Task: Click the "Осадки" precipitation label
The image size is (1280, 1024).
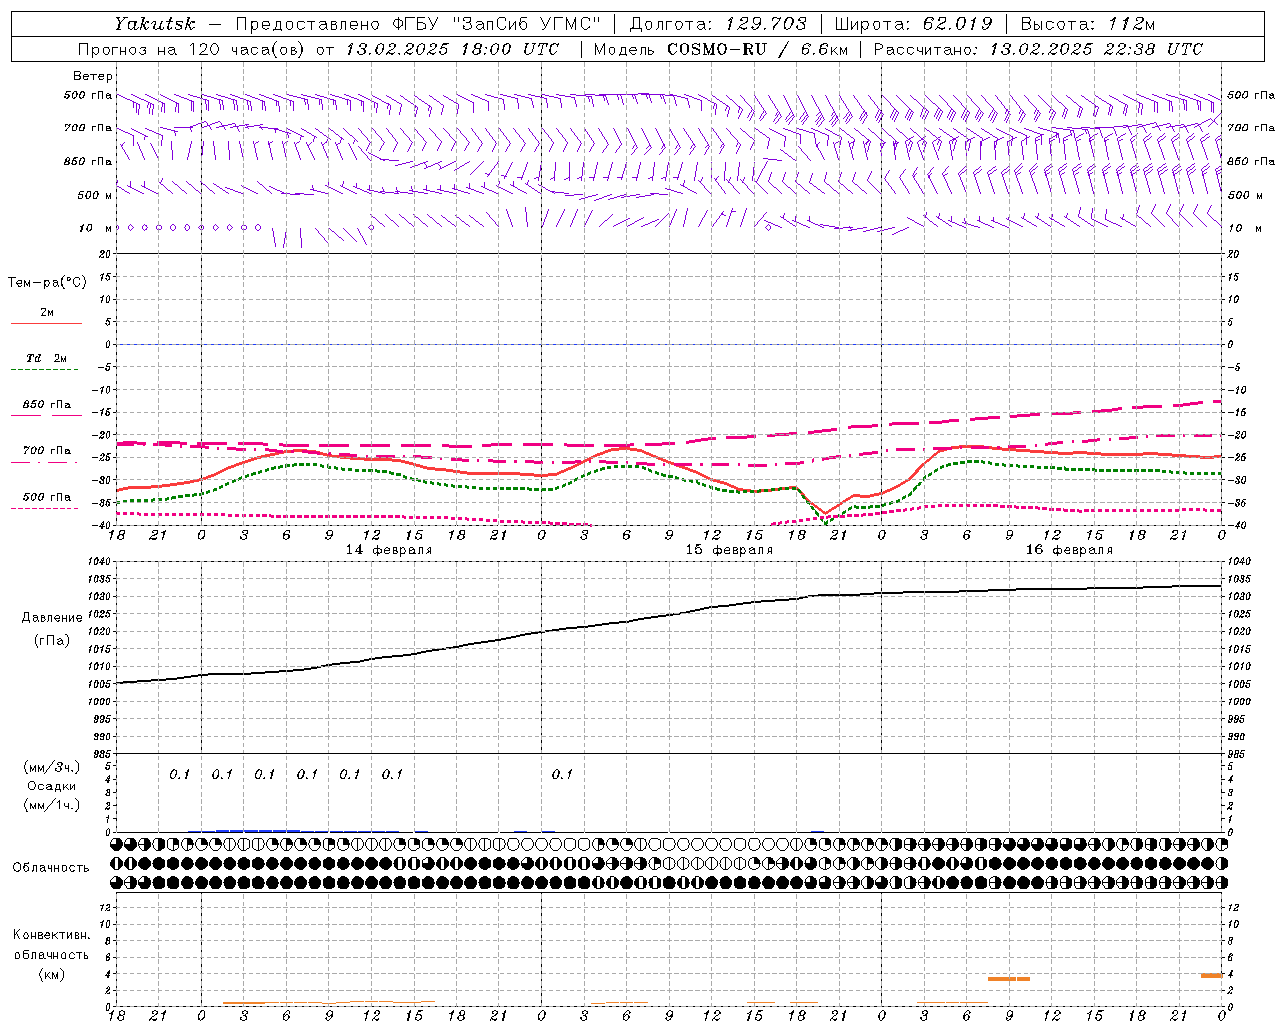Action: tap(52, 786)
